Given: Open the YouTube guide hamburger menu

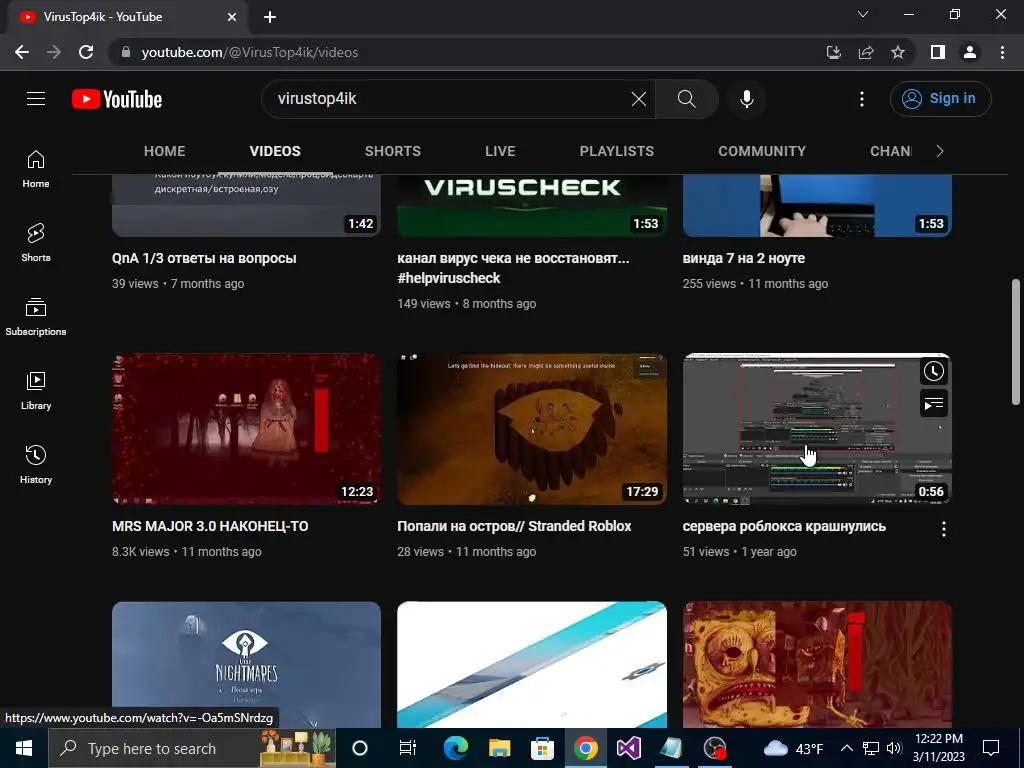Looking at the screenshot, I should [36, 99].
